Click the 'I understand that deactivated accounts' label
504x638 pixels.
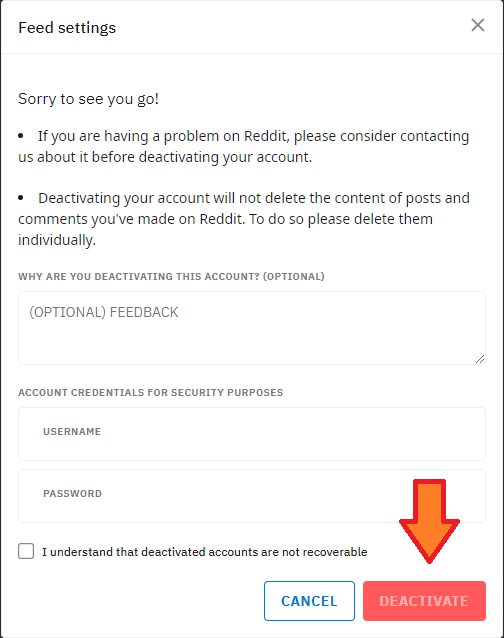tap(205, 552)
